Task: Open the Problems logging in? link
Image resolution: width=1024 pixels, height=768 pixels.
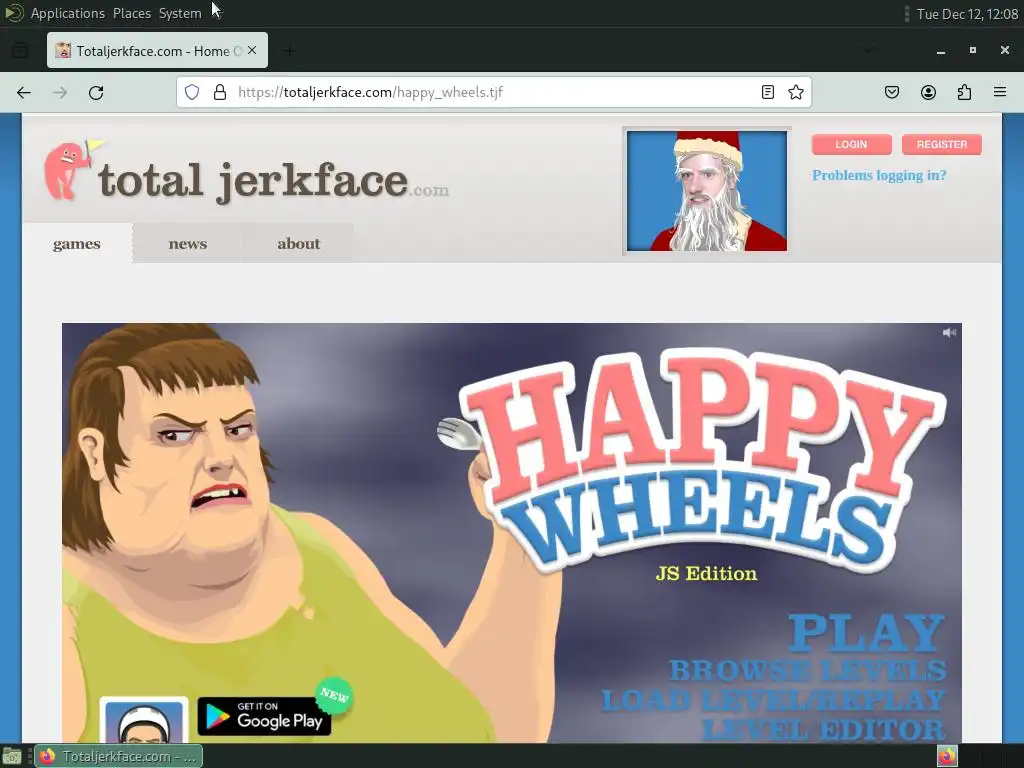Action: coord(879,175)
